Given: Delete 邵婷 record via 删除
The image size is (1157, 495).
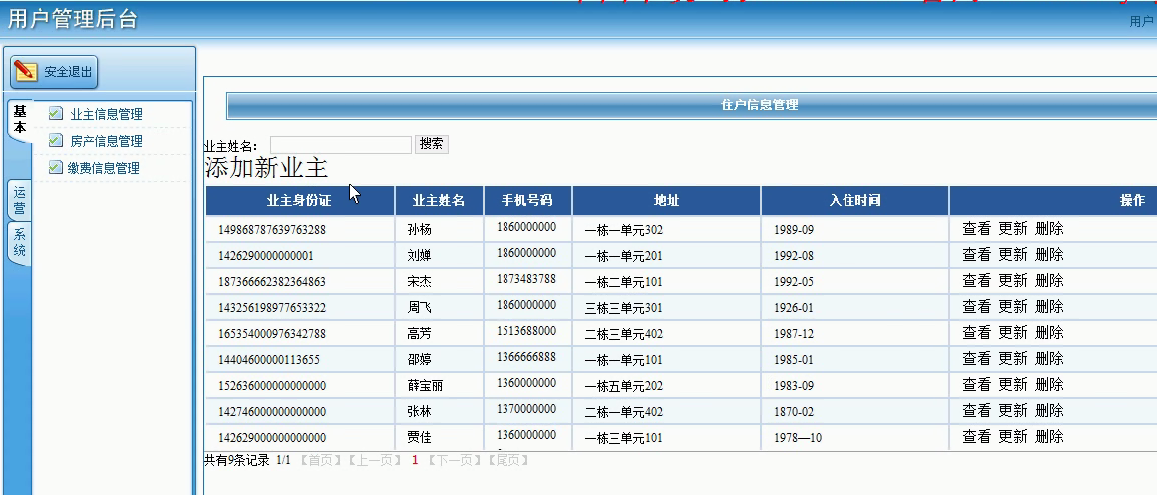Looking at the screenshot, I should coord(1049,359).
